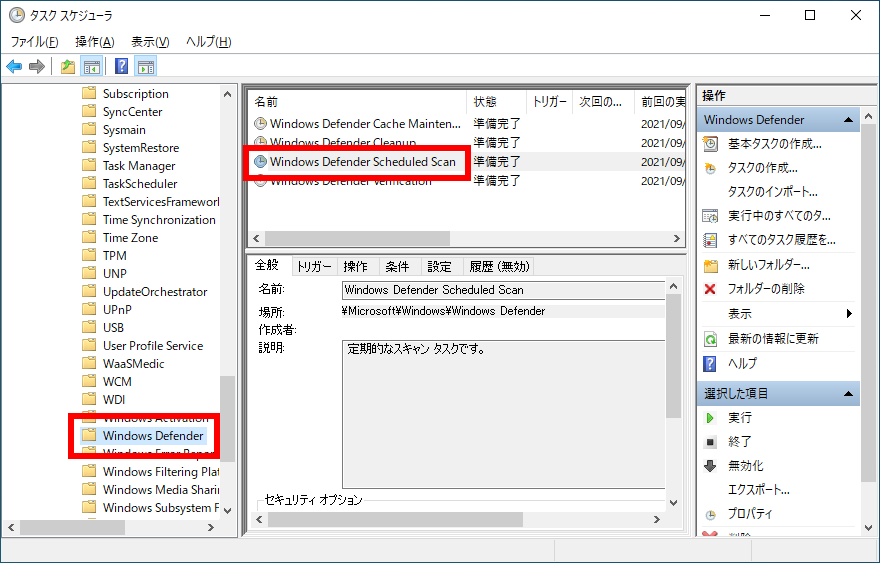880x563 pixels.
Task: Click the トリガー column header
Action: [549, 102]
